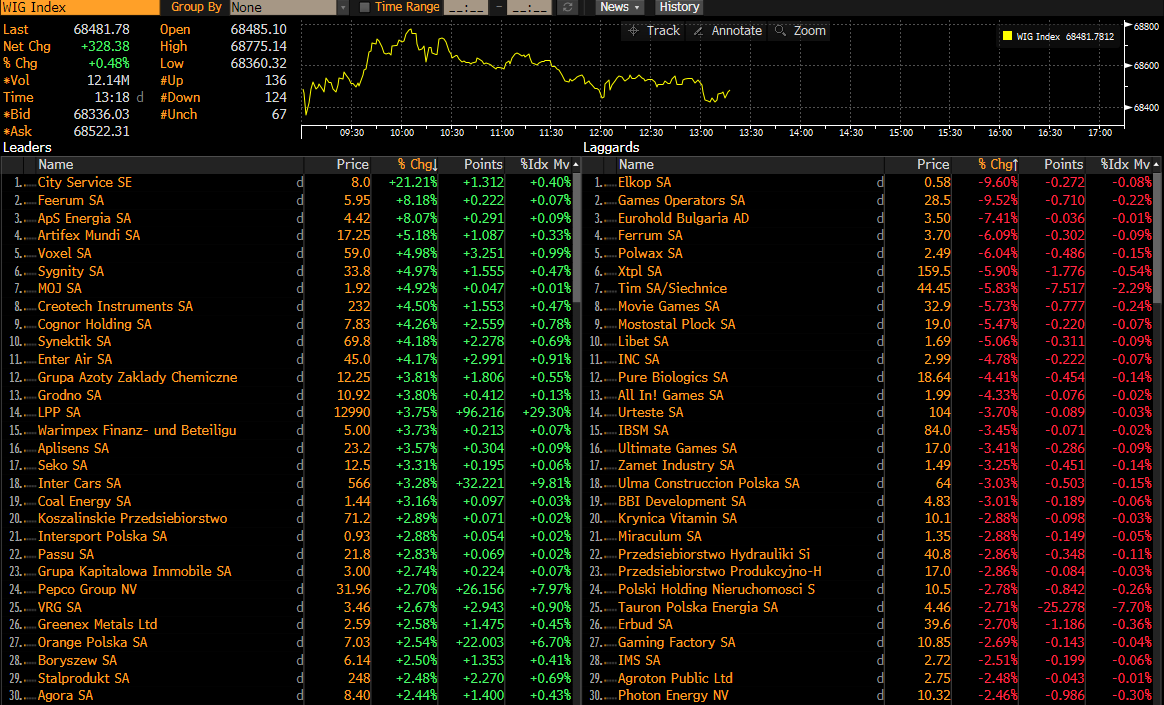Viewport: 1164px width, 705px height.
Task: Click the refresh icon beside Time Range
Action: (x=567, y=7)
